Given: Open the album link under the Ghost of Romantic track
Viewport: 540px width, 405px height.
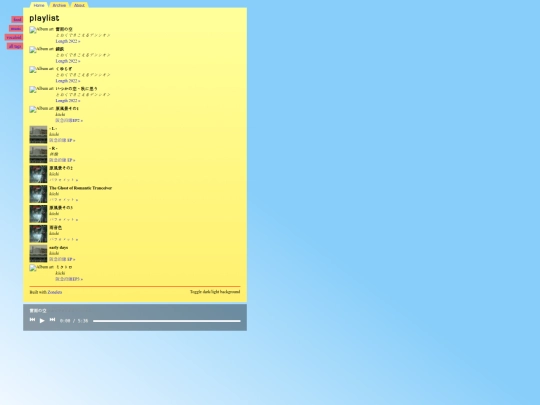Looking at the screenshot, I should pos(64,200).
